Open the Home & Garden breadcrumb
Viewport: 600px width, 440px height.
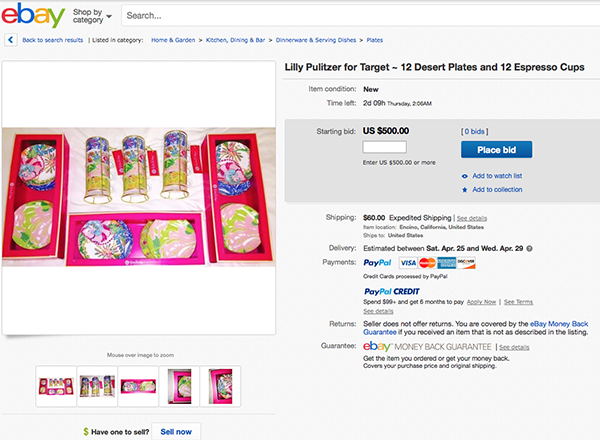171,40
